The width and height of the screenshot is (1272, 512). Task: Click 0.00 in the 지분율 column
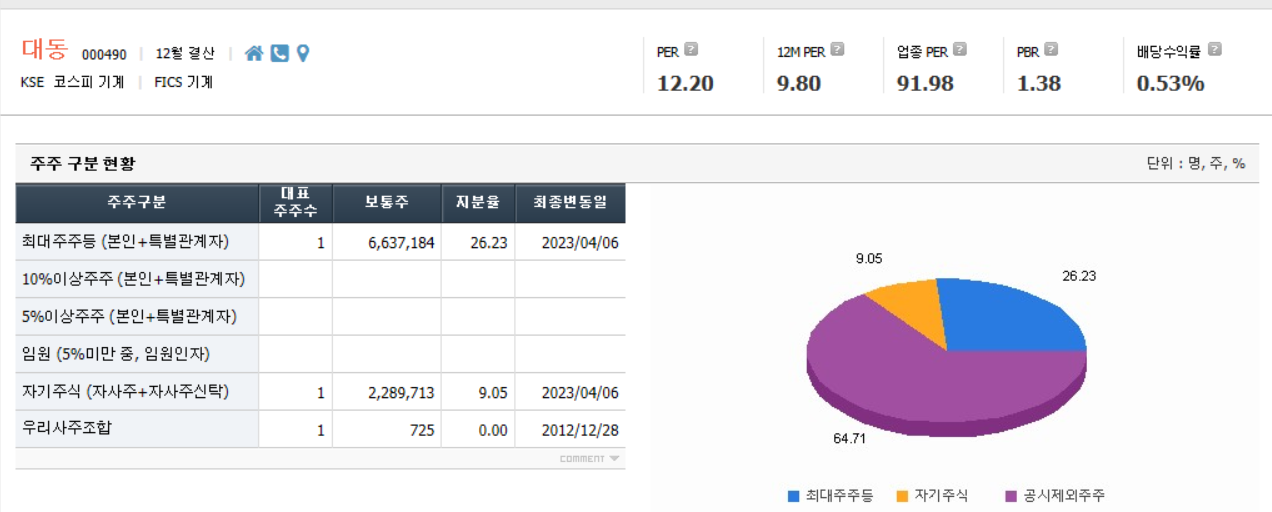[493, 431]
